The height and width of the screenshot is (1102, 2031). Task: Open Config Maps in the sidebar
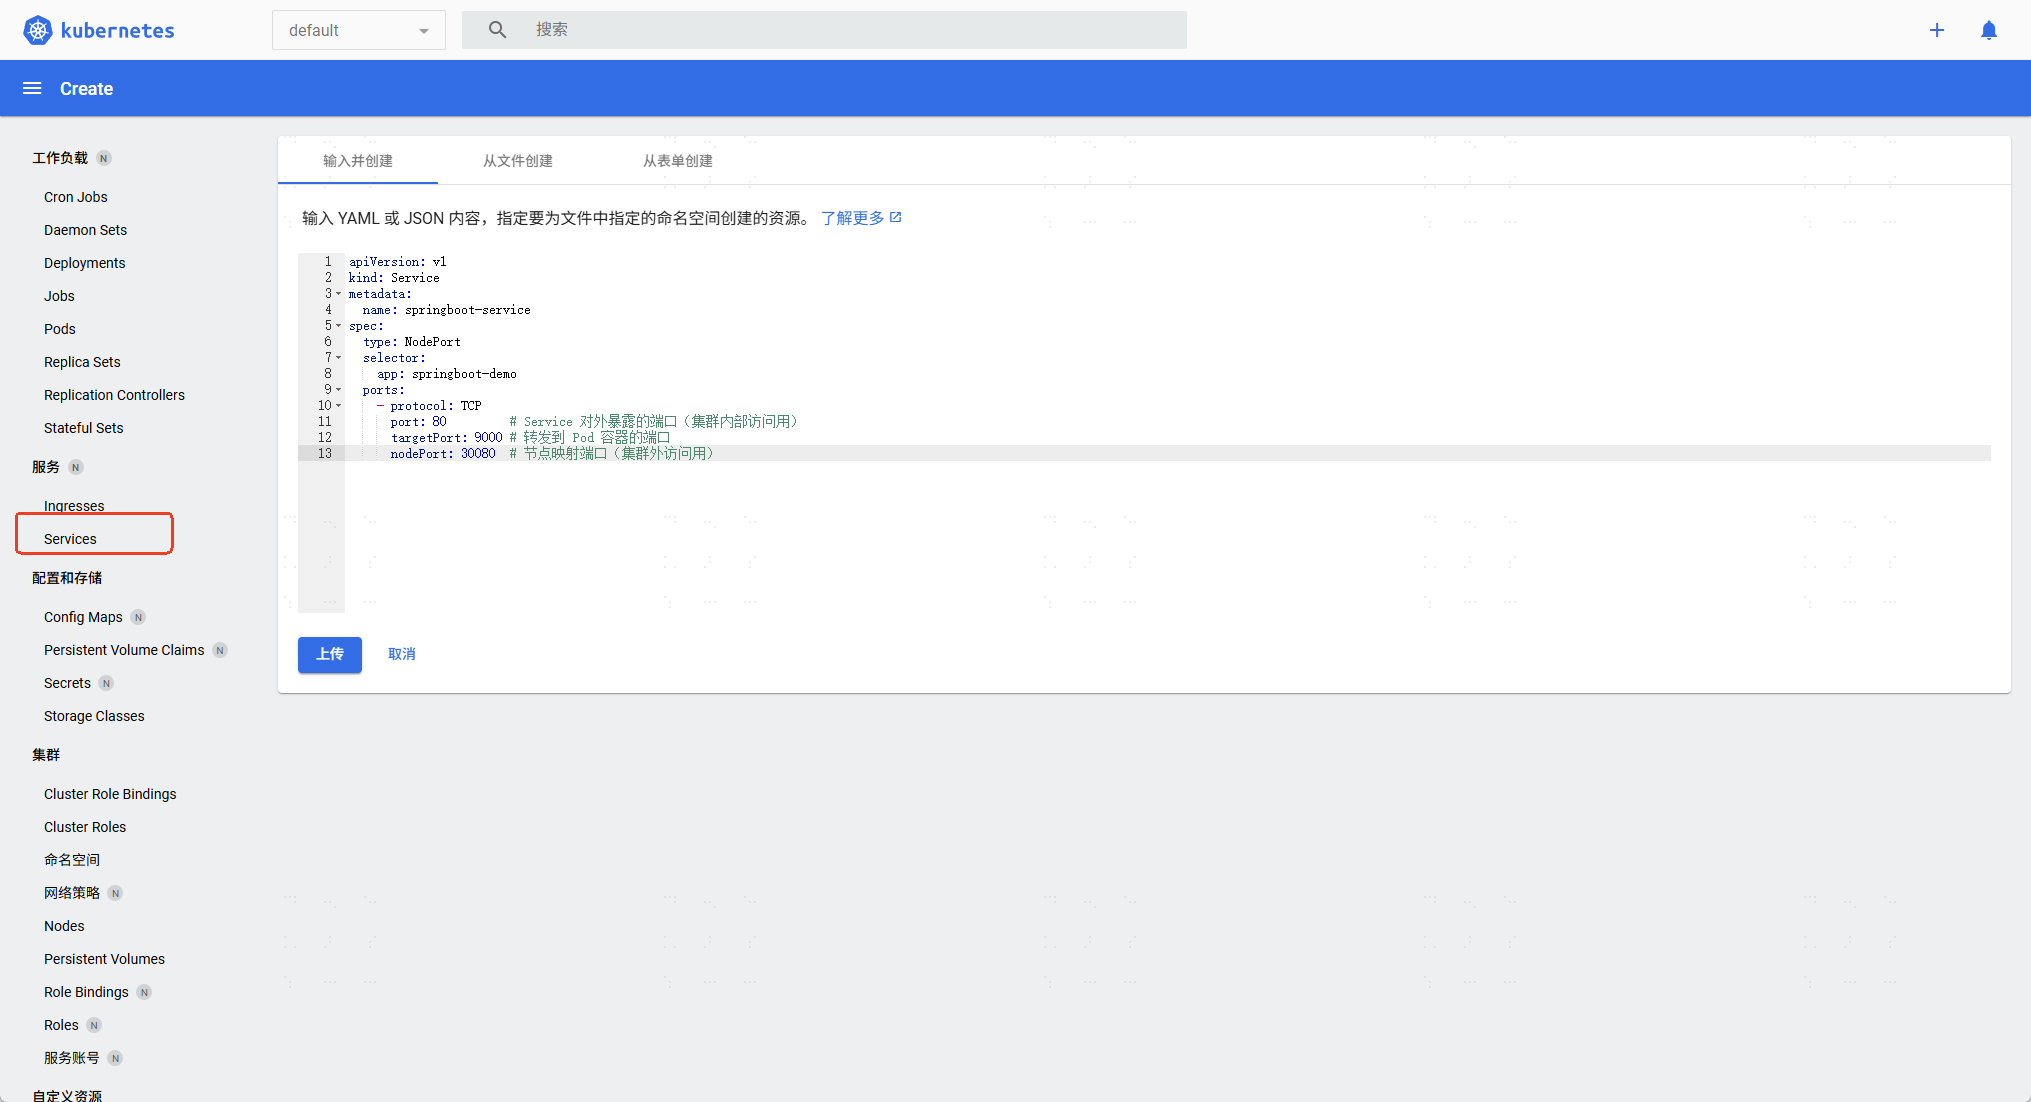[83, 617]
